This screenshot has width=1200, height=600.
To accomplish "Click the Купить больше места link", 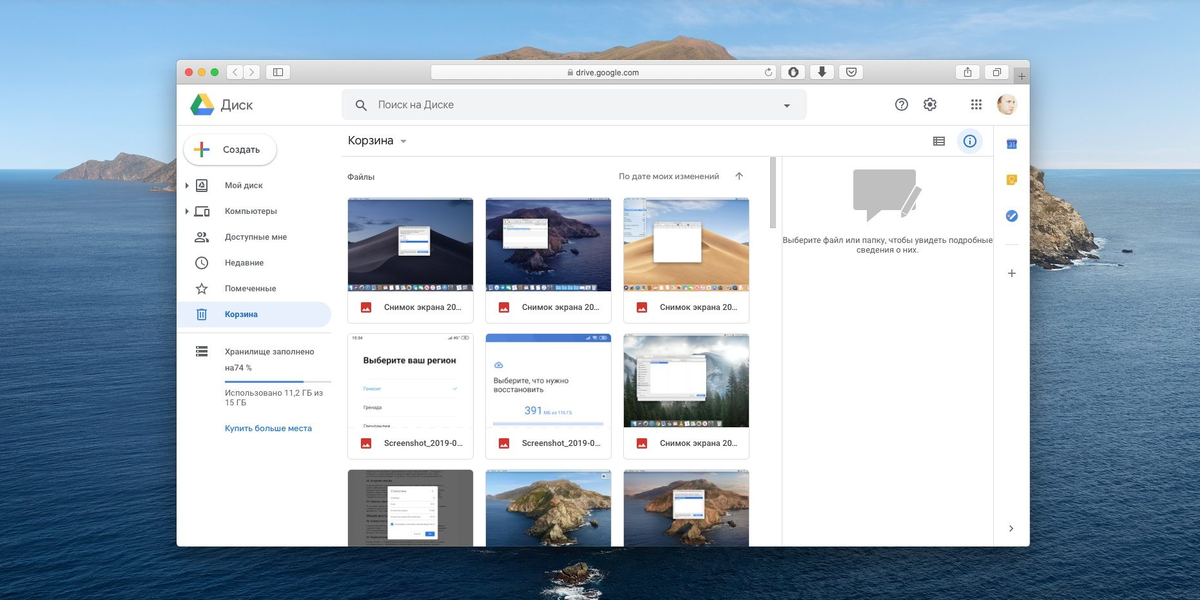I will [268, 428].
